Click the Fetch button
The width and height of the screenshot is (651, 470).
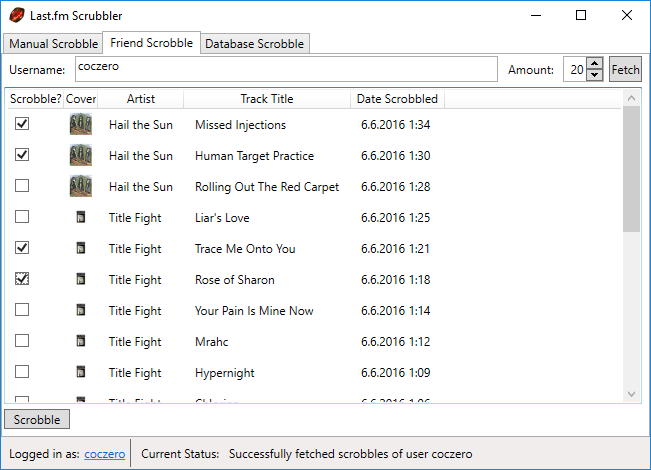(x=625, y=69)
